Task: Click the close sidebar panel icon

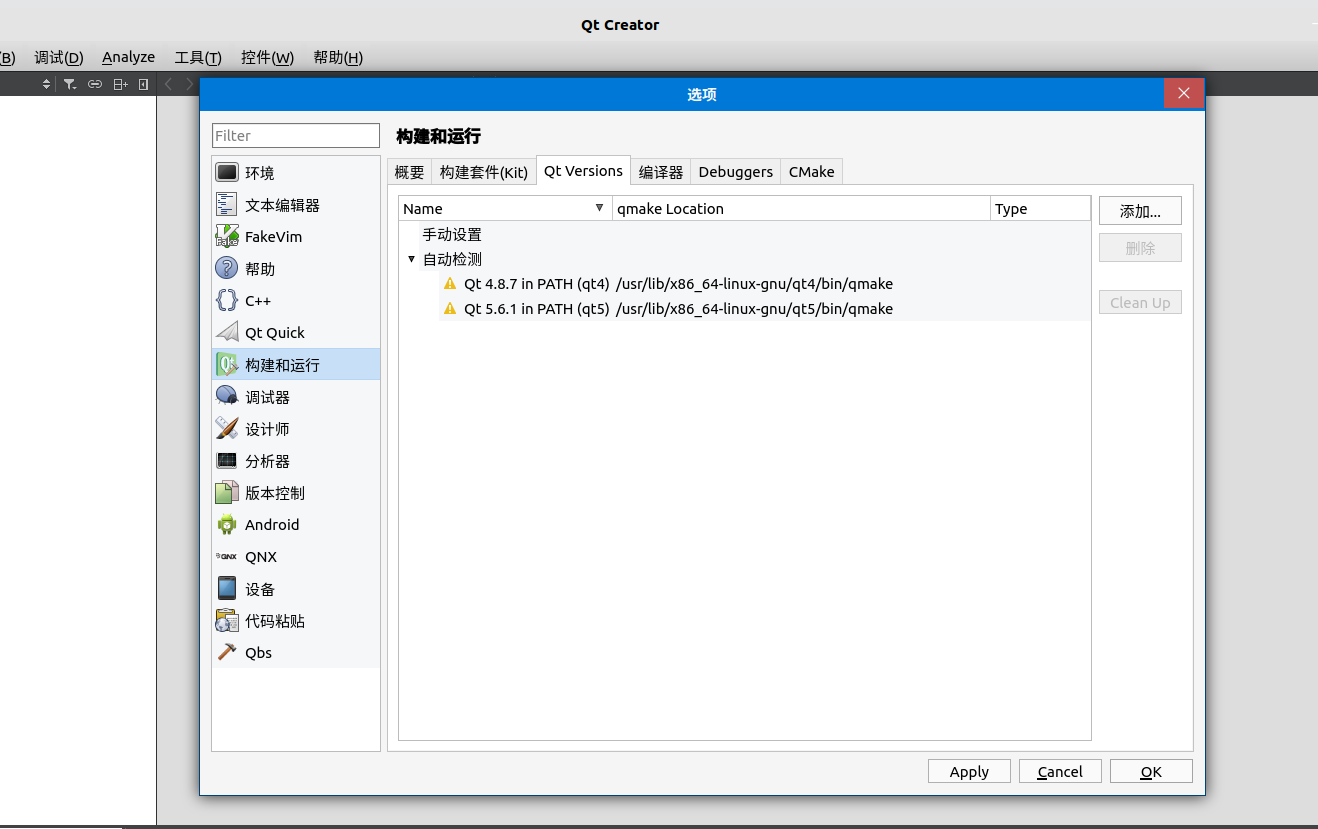Action: pos(143,85)
